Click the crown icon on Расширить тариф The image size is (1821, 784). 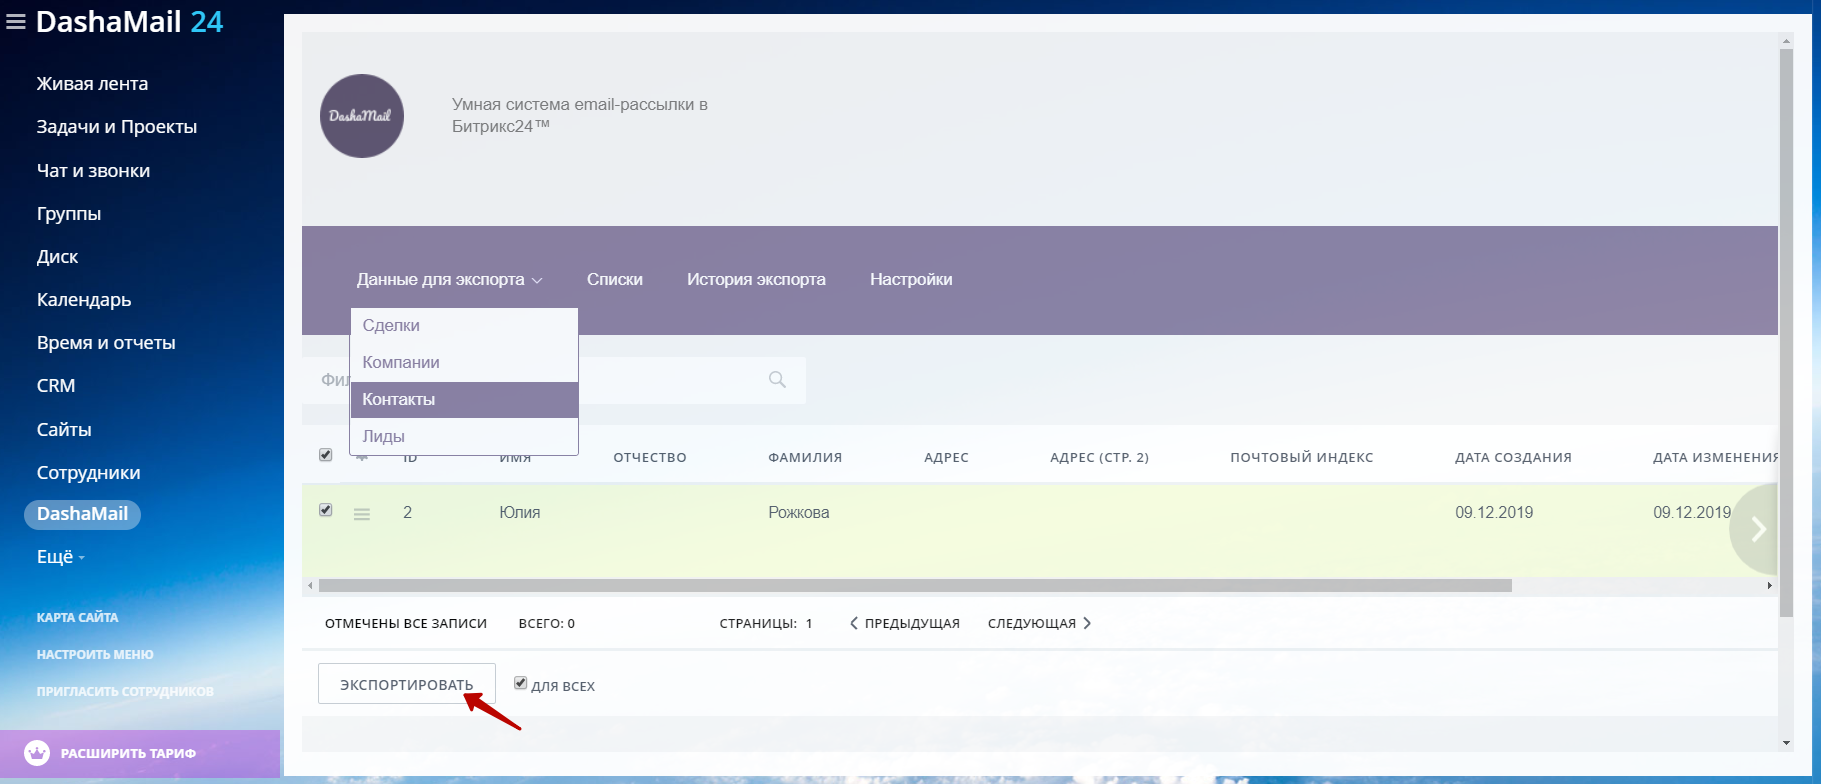[37, 753]
